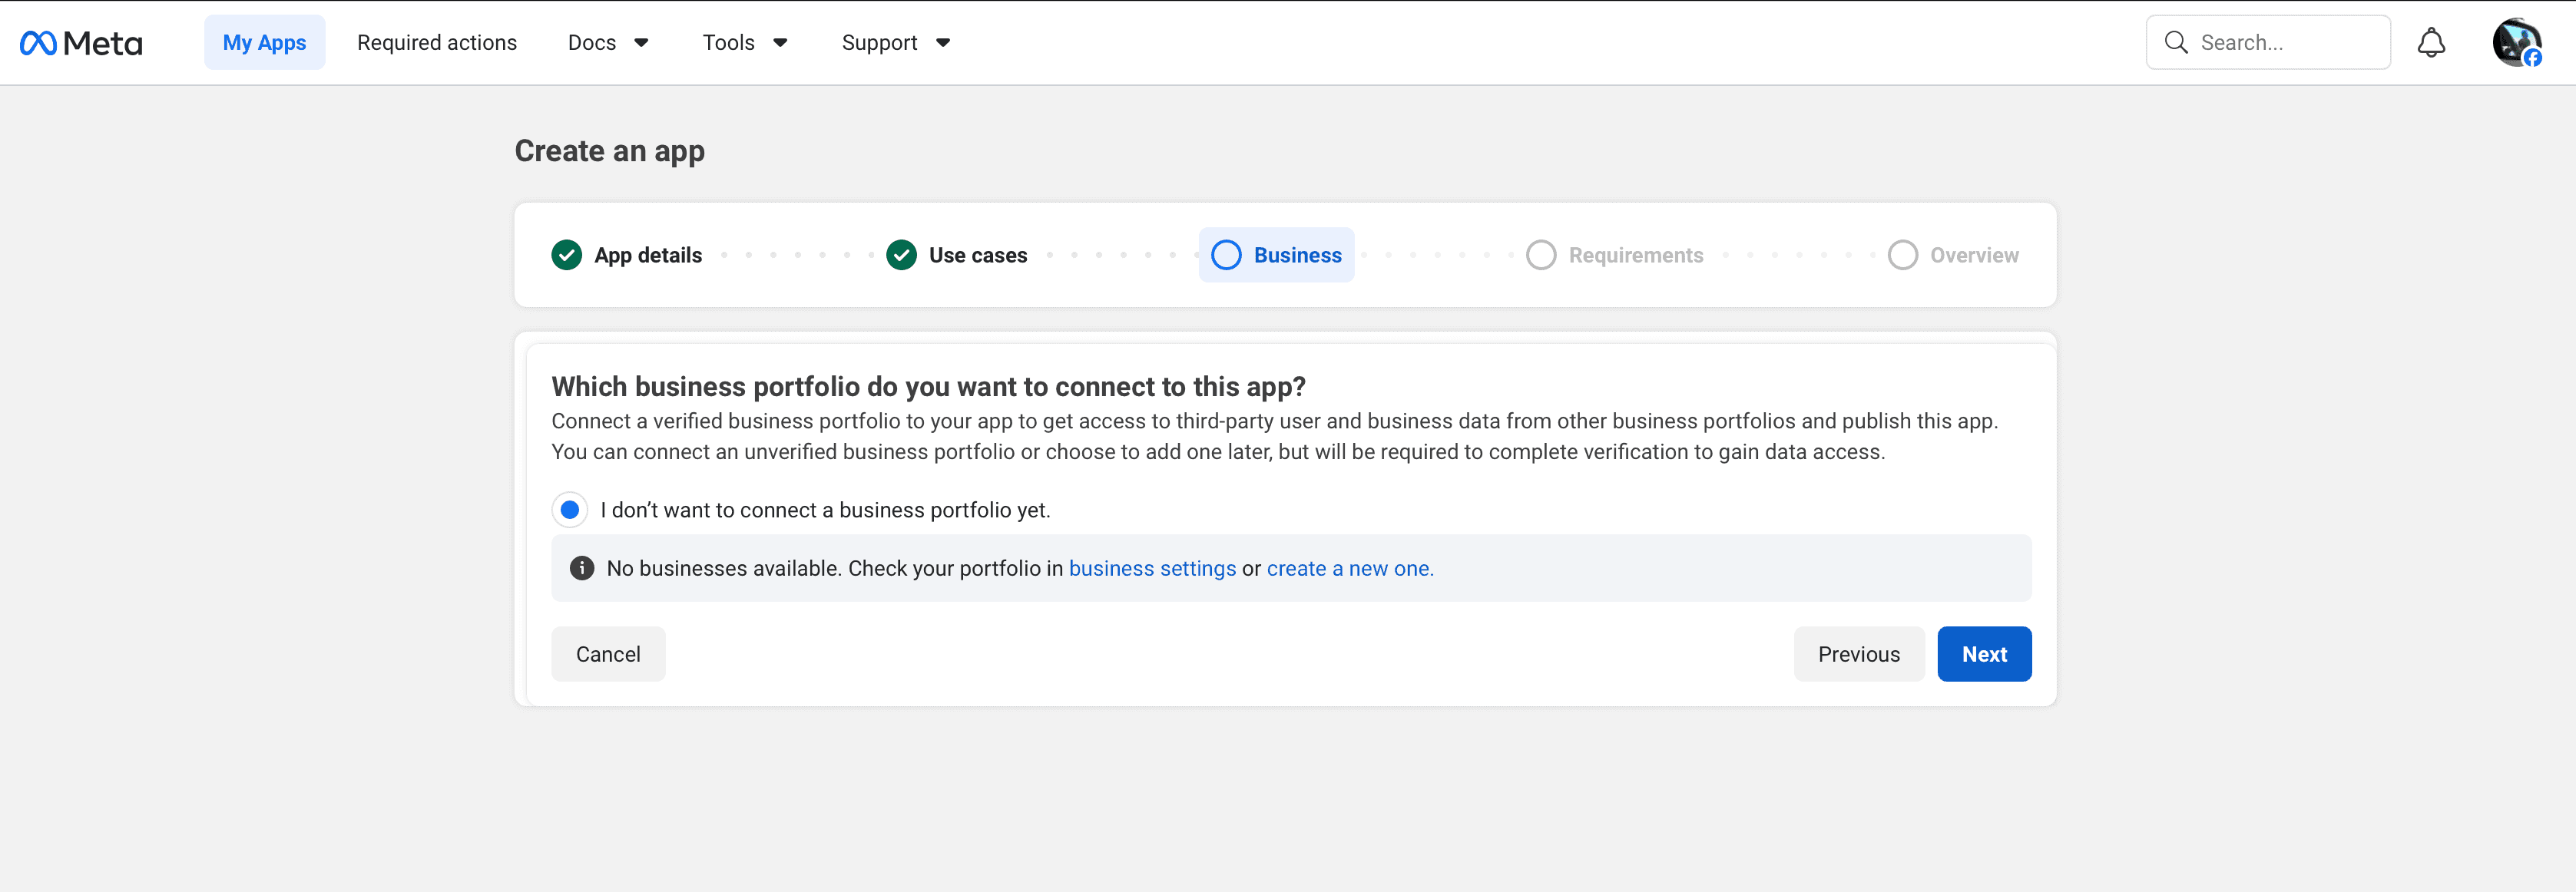Screen dimensions: 2576x892
Task: Click the info icon beside the businesses notice
Action: click(x=581, y=568)
